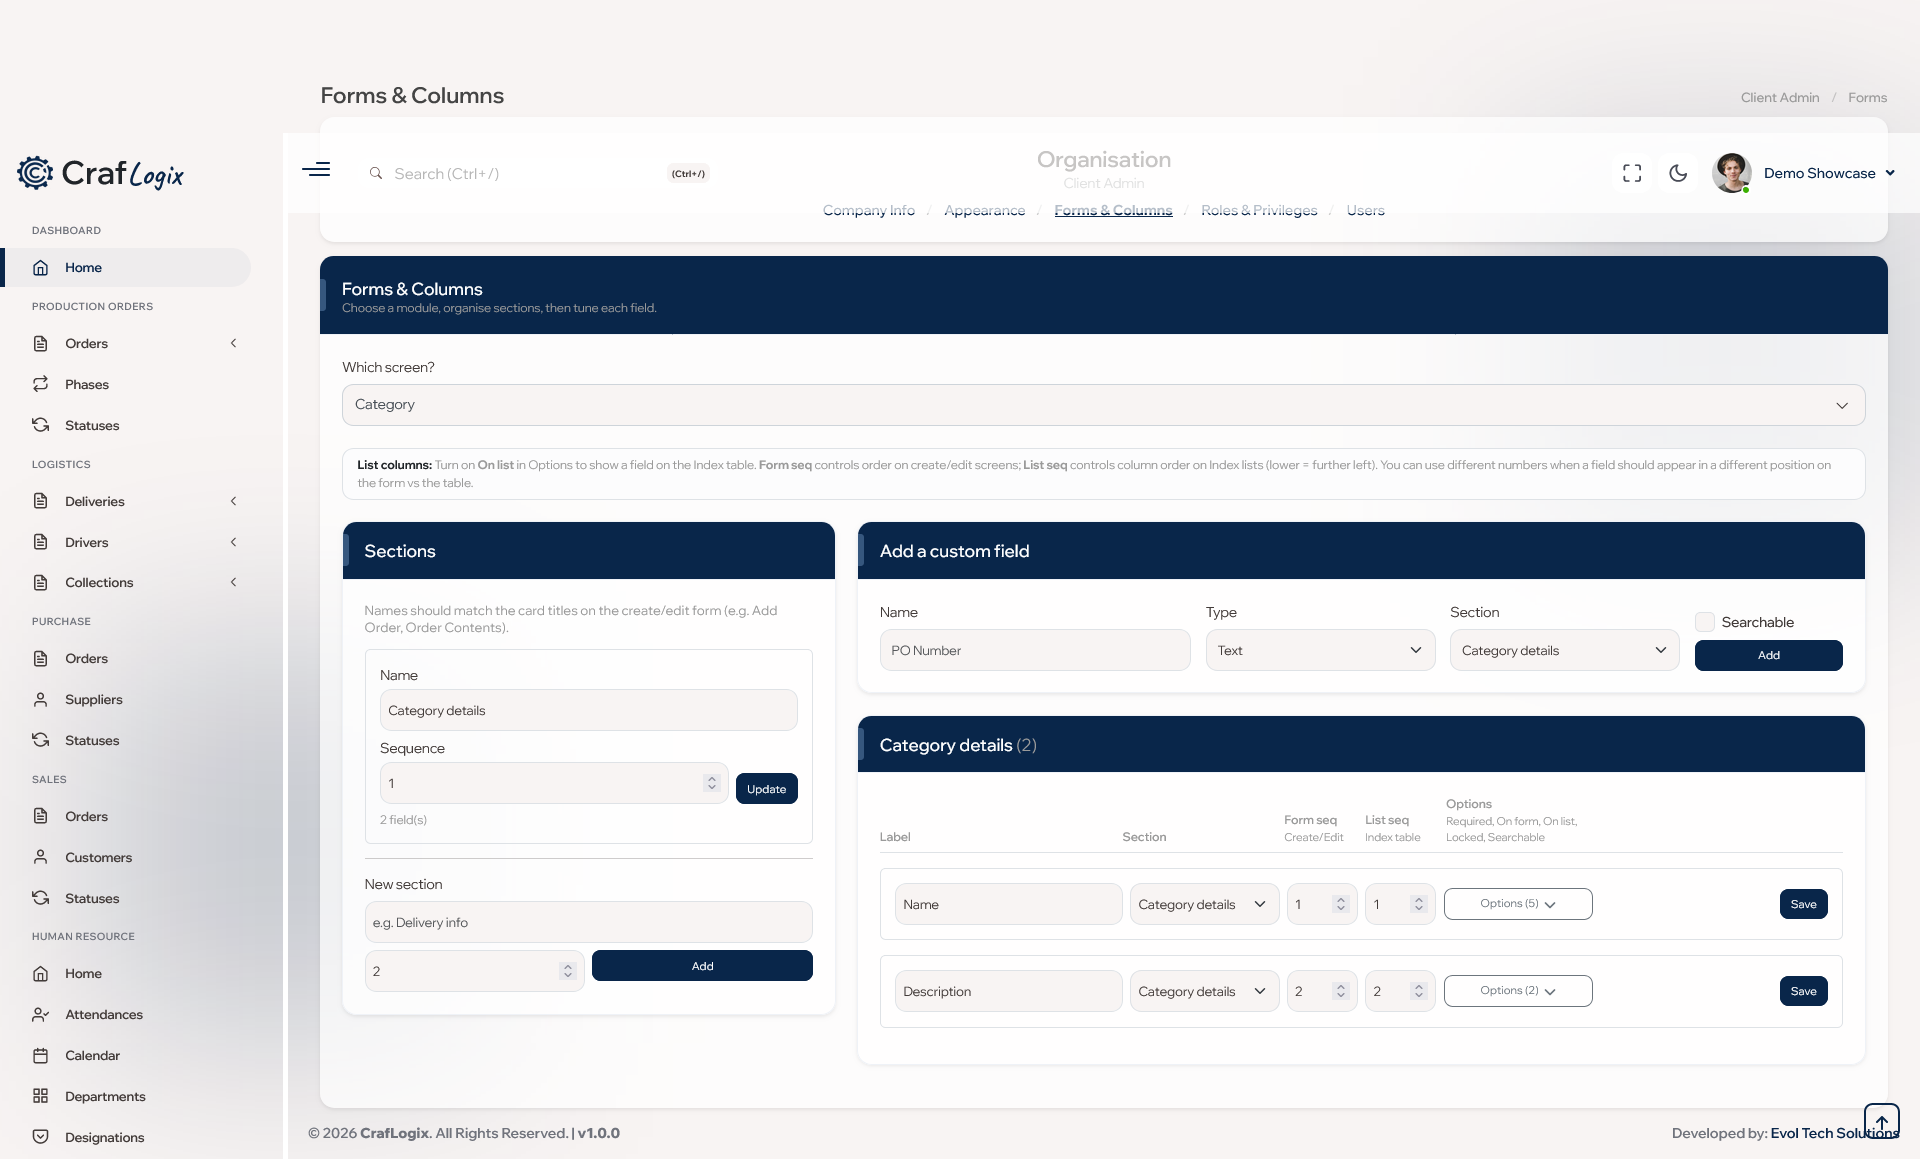Screen dimensions: 1920x1159
Task: Expand the Deliveries submenu chevron
Action: [234, 501]
